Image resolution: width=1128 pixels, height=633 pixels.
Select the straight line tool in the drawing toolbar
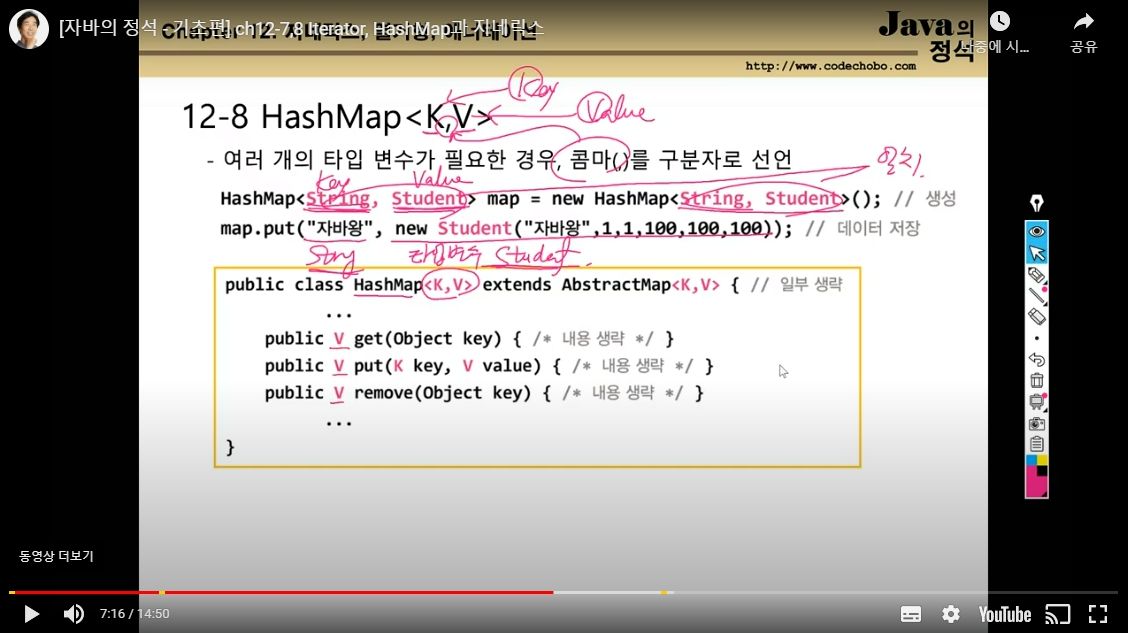[1037, 295]
